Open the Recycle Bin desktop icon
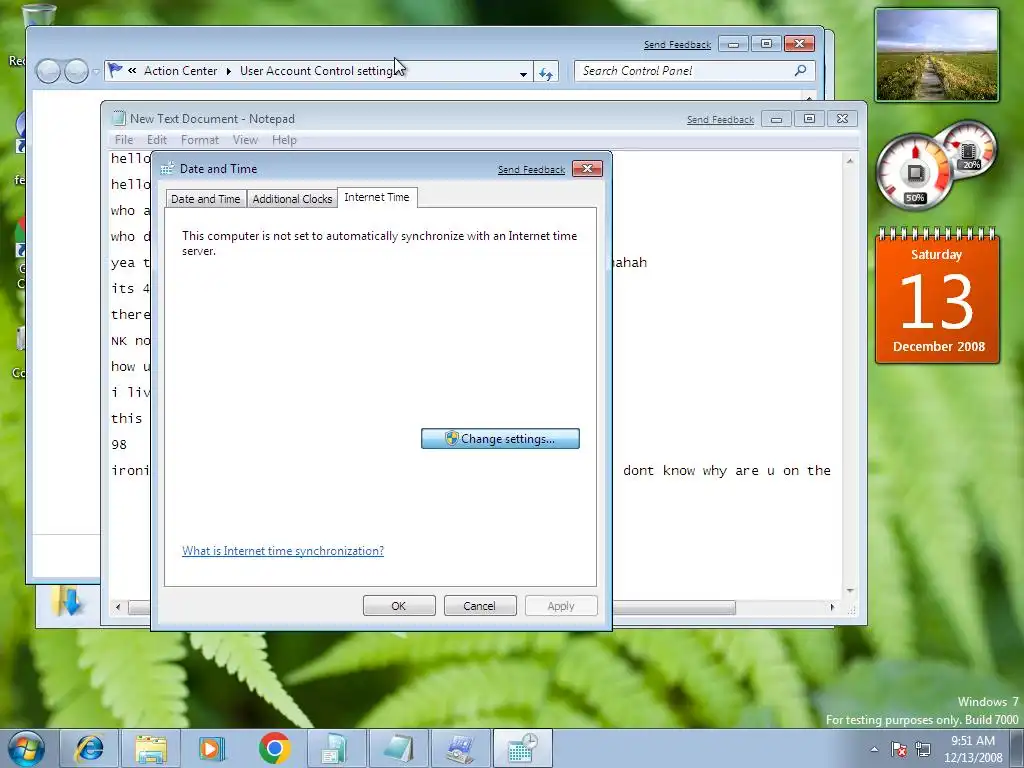Screen dimensions: 1024x768 [38, 16]
